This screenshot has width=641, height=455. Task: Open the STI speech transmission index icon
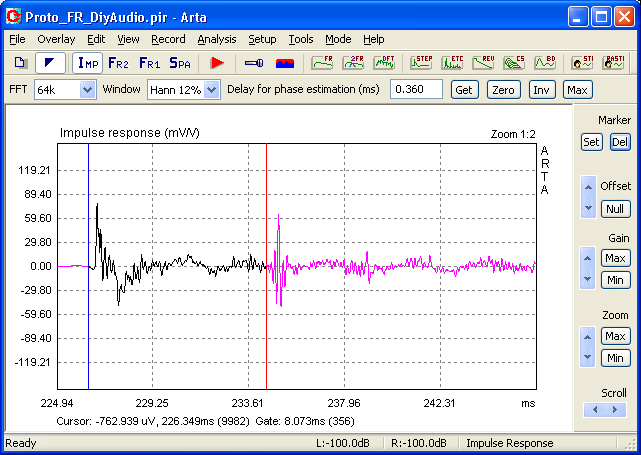[582, 63]
